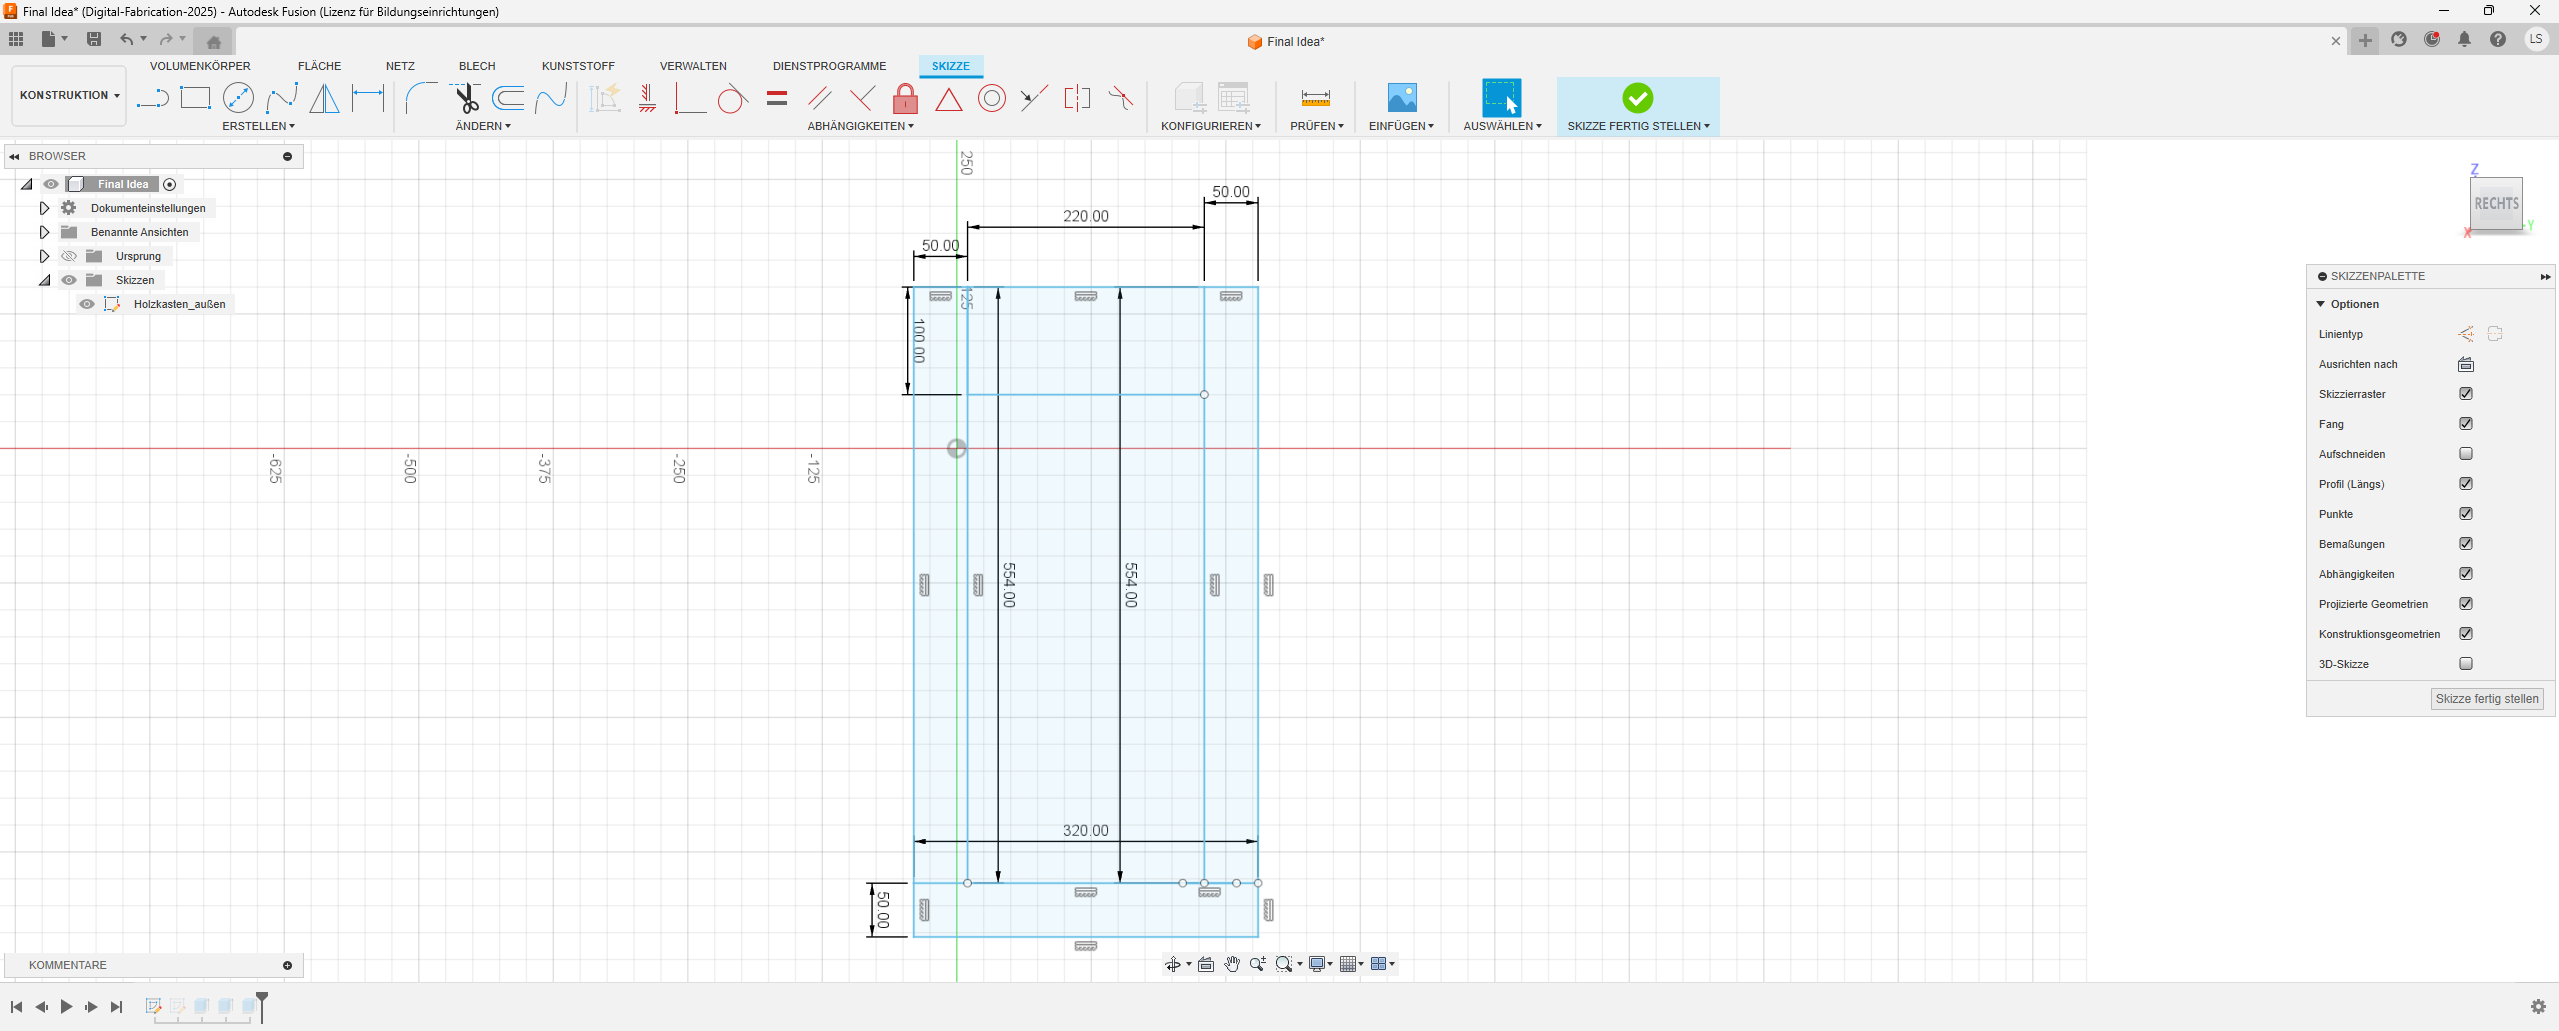2559x1031 pixels.
Task: Open the ABHÄNGIGKEITEN dropdown menu
Action: point(860,126)
